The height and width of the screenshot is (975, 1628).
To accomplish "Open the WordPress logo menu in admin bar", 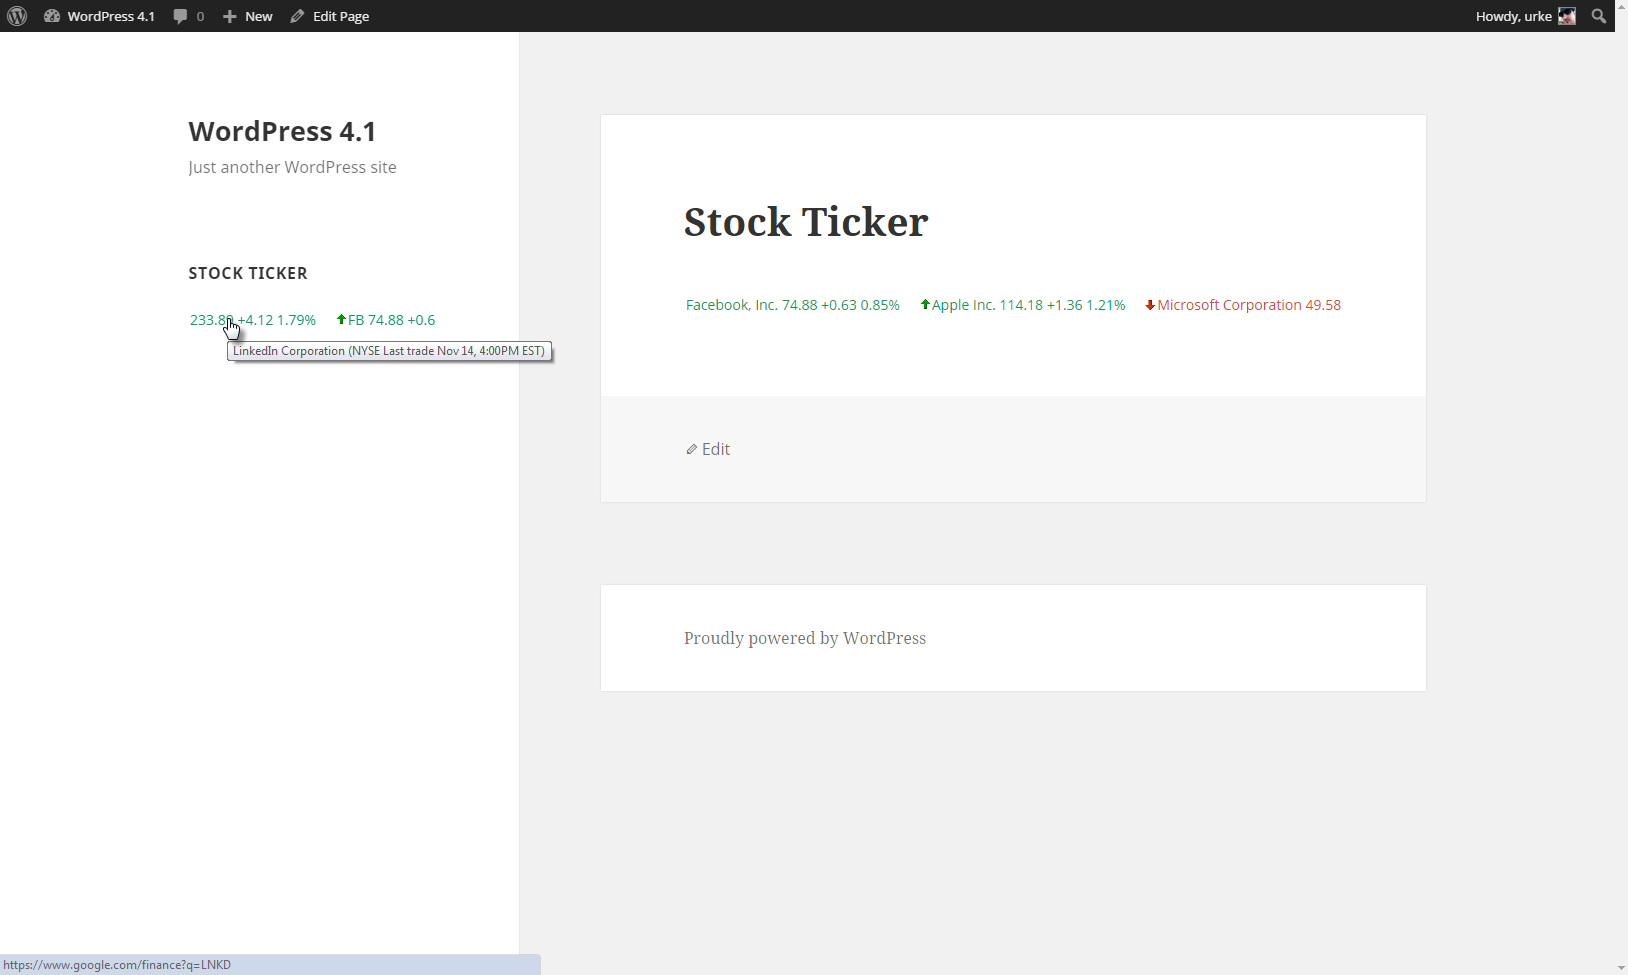I will click(17, 16).
